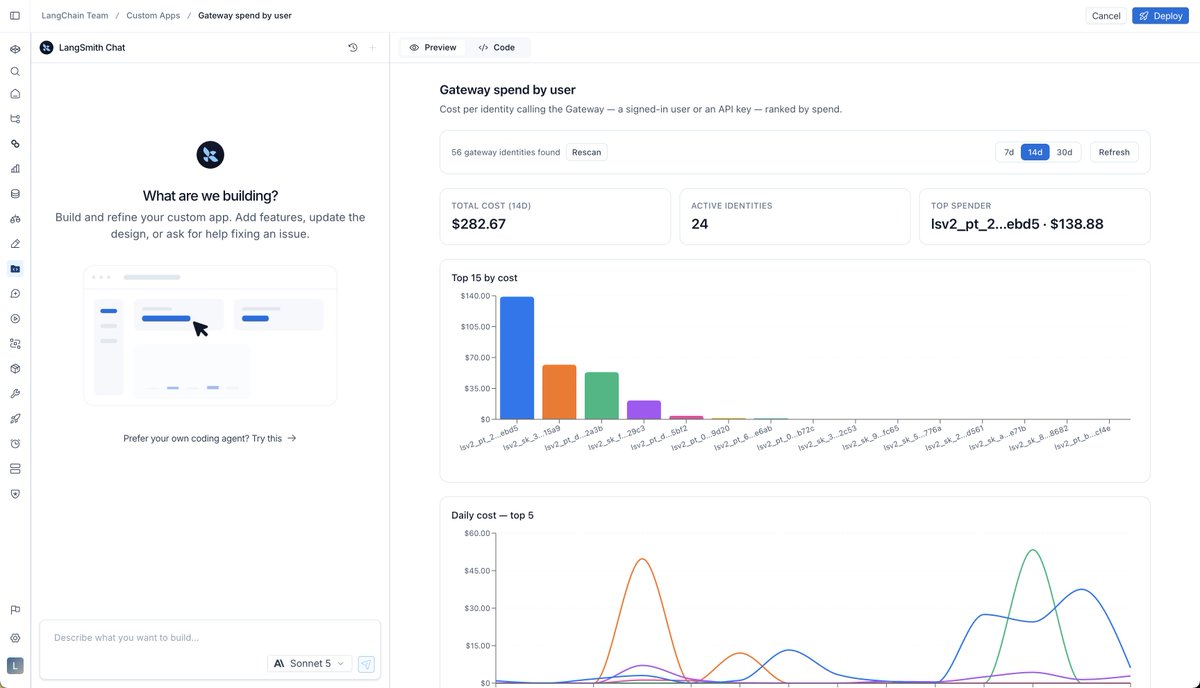Screen dimensions: 1200x688
Task: Open the shield icon in the sidebar
Action: pyautogui.click(x=15, y=494)
